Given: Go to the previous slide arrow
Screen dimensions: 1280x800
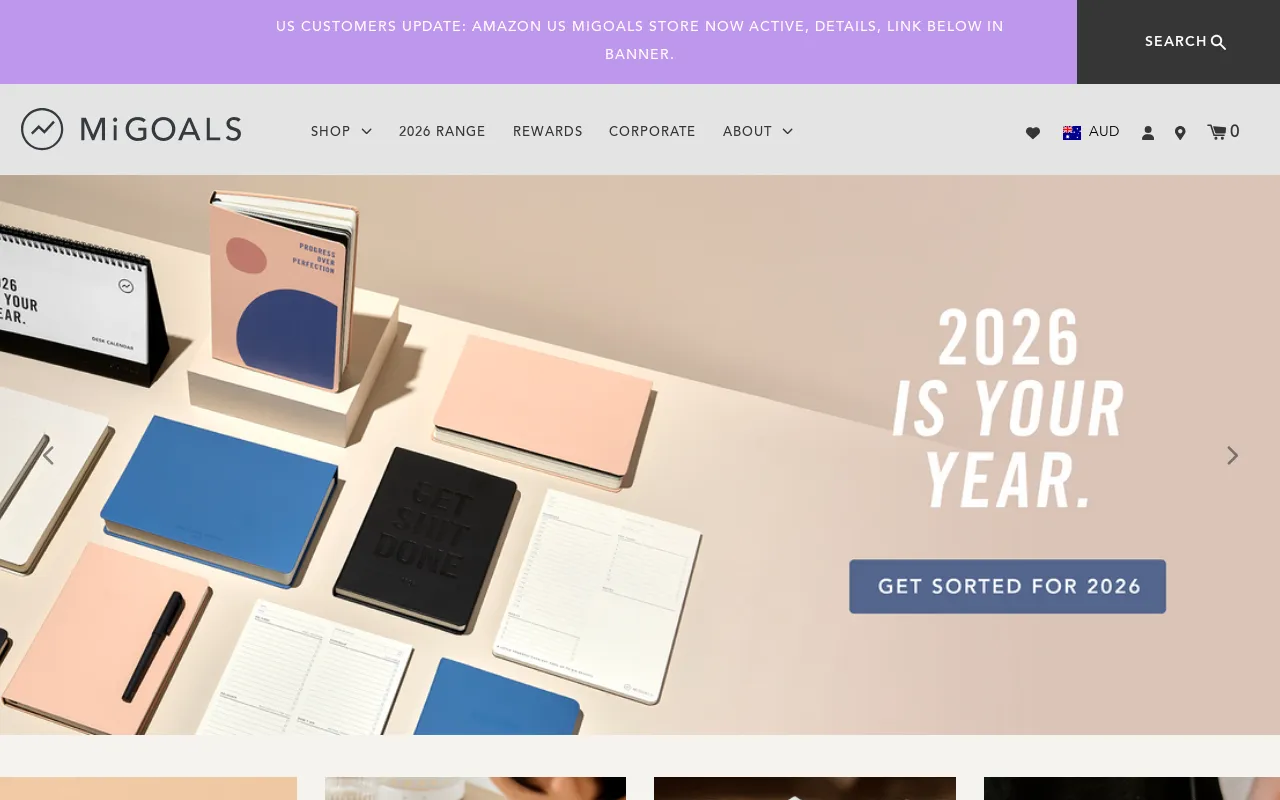Looking at the screenshot, I should [x=47, y=455].
